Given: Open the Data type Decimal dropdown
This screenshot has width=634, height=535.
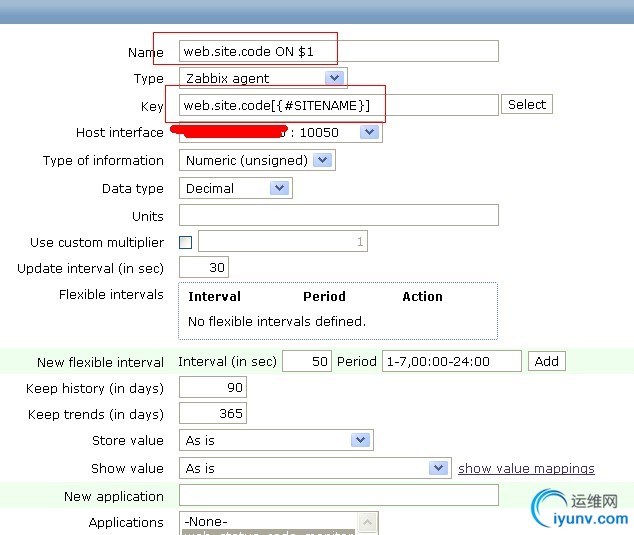Looking at the screenshot, I should click(x=236, y=188).
